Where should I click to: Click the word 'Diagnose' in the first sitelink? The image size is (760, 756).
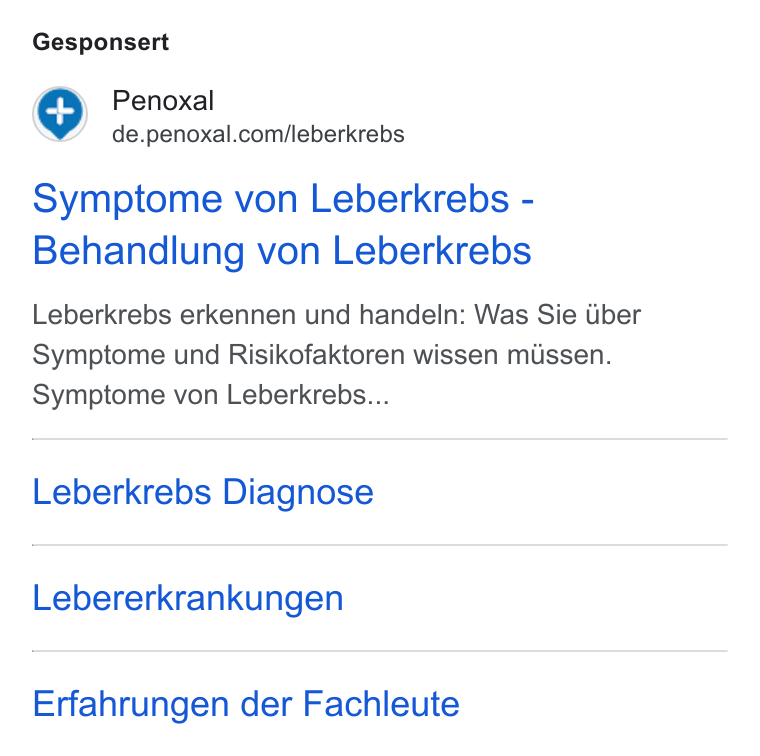click(x=298, y=492)
